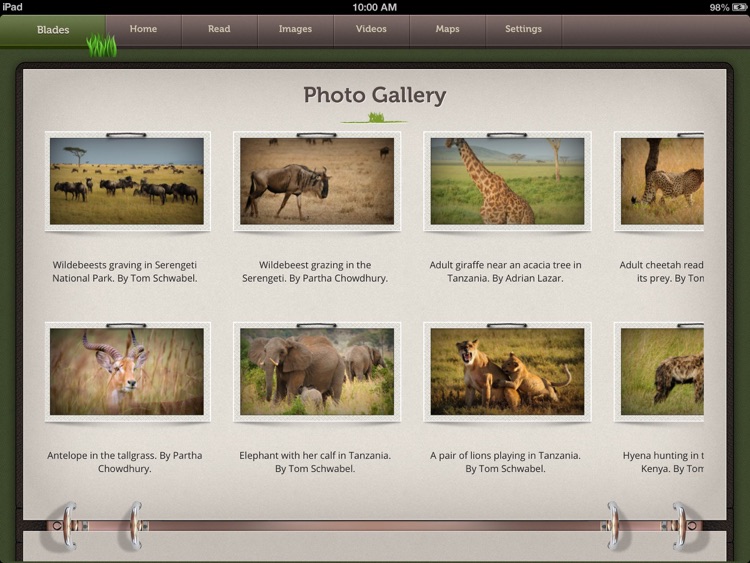The image size is (750, 563).
Task: View the antelope in tallgrass photo
Action: coord(127,372)
